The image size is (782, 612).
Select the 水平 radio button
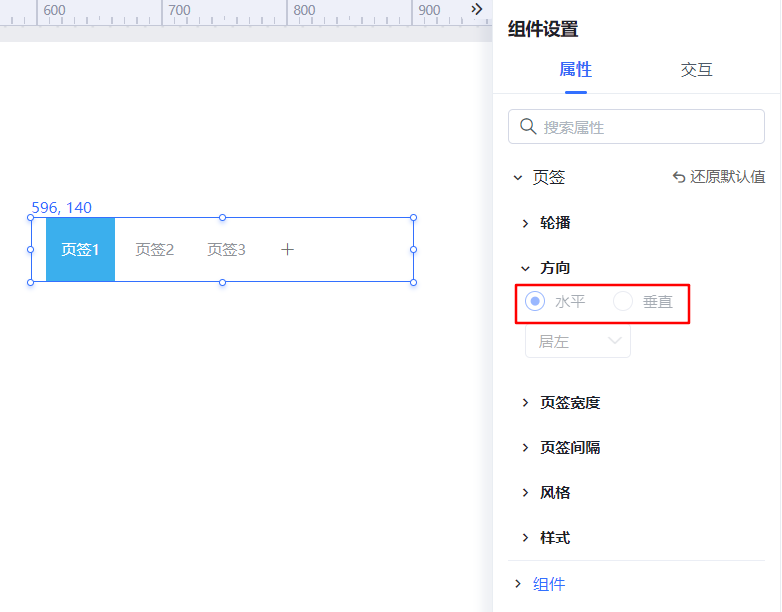[x=535, y=301]
